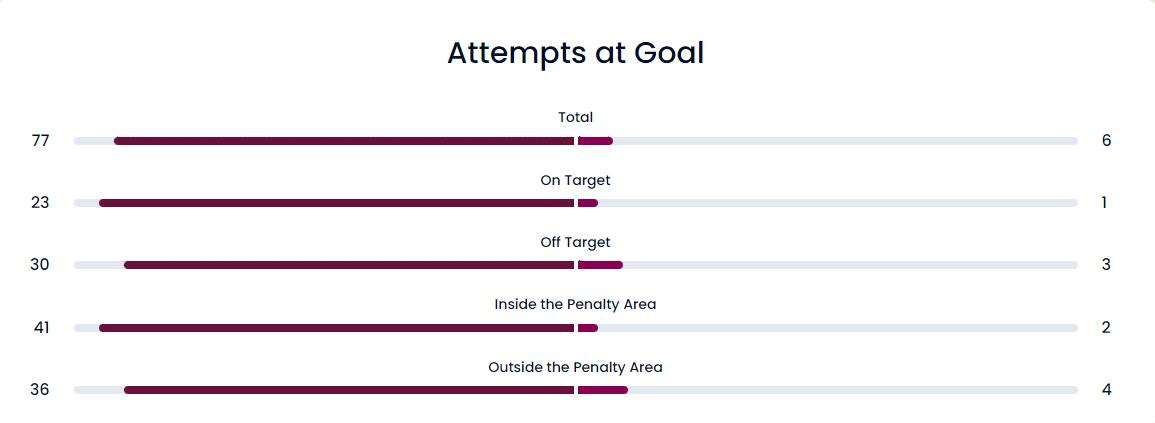Click the right value 1 for On Target
The height and width of the screenshot is (423, 1155).
1104,203
